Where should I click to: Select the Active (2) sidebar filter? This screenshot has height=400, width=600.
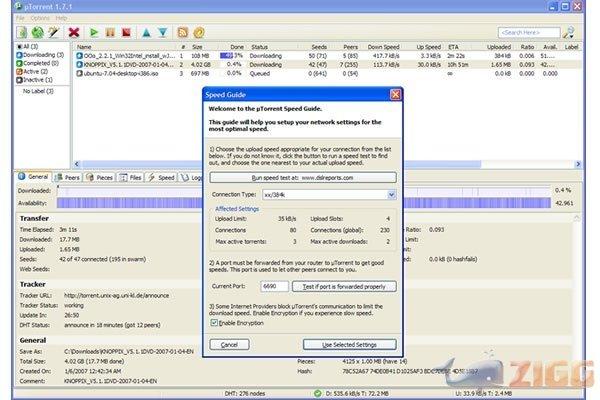[x=32, y=72]
